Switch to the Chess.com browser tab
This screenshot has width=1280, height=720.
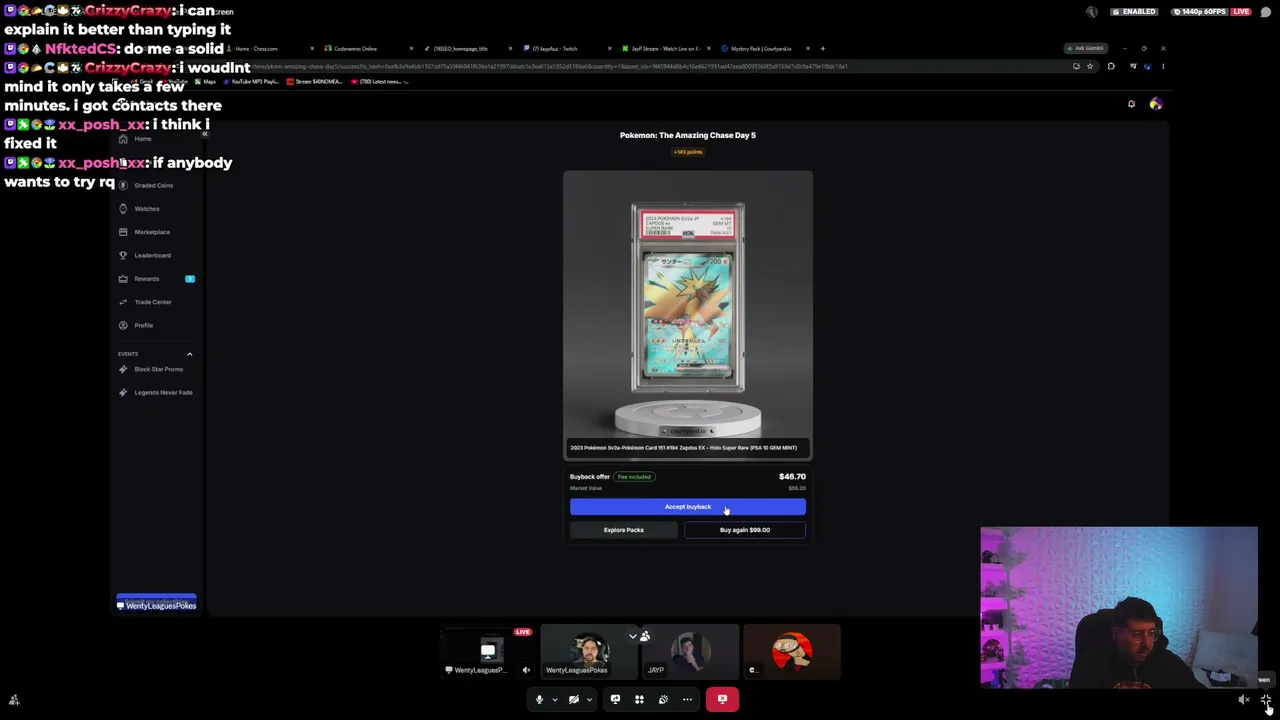(x=271, y=48)
